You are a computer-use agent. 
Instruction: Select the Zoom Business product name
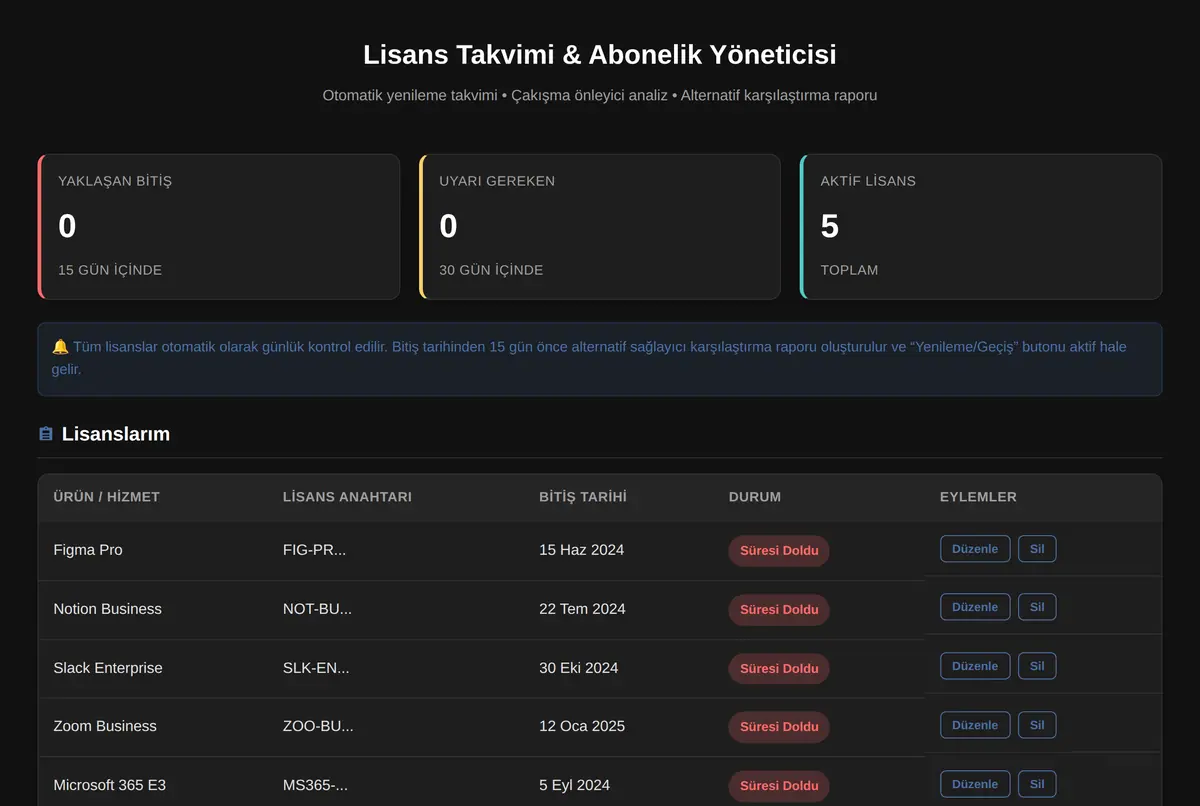pos(105,726)
